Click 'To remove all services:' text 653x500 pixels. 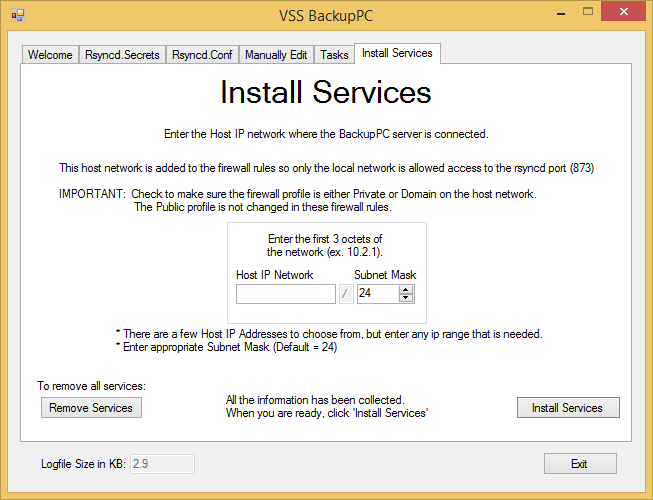92,386
